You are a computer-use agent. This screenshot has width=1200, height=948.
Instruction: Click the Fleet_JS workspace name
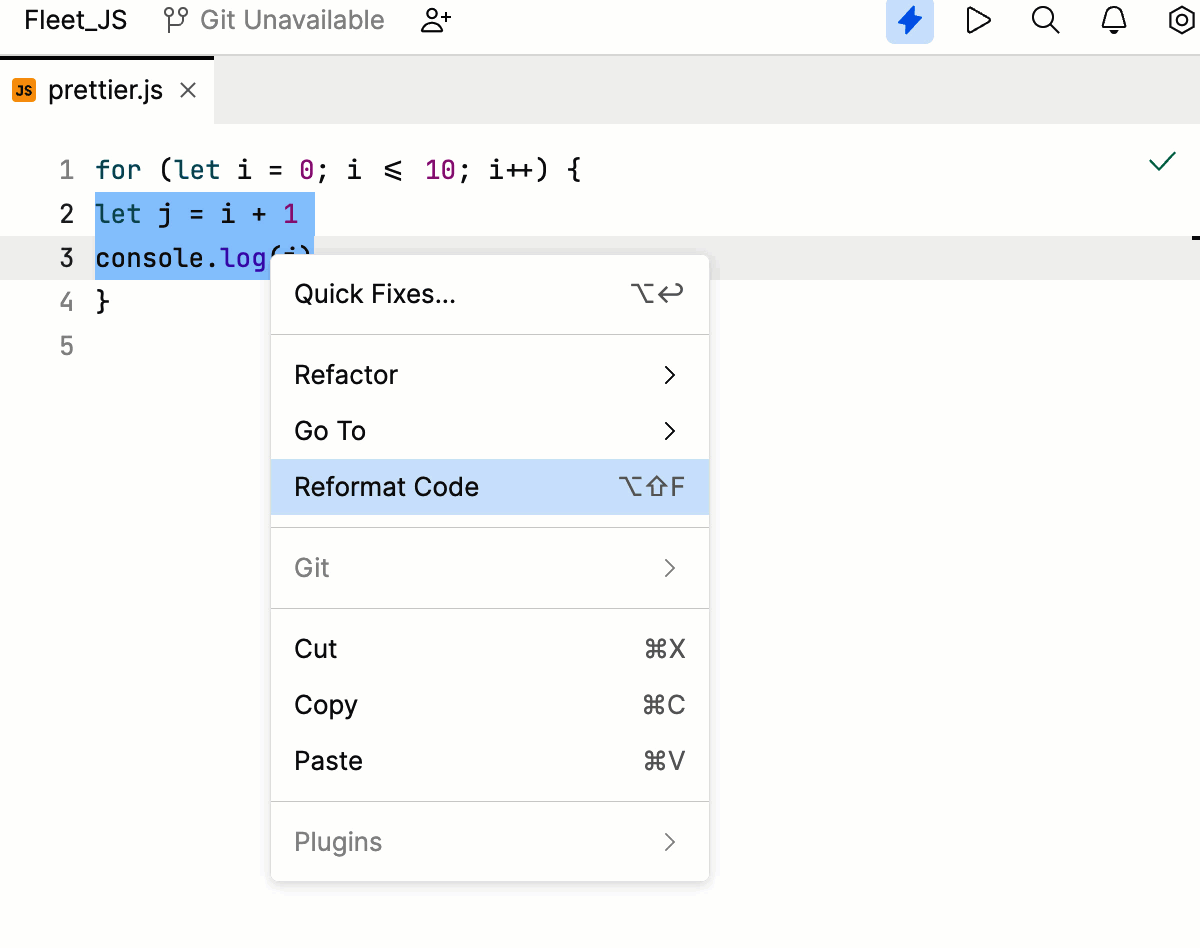coord(73,20)
